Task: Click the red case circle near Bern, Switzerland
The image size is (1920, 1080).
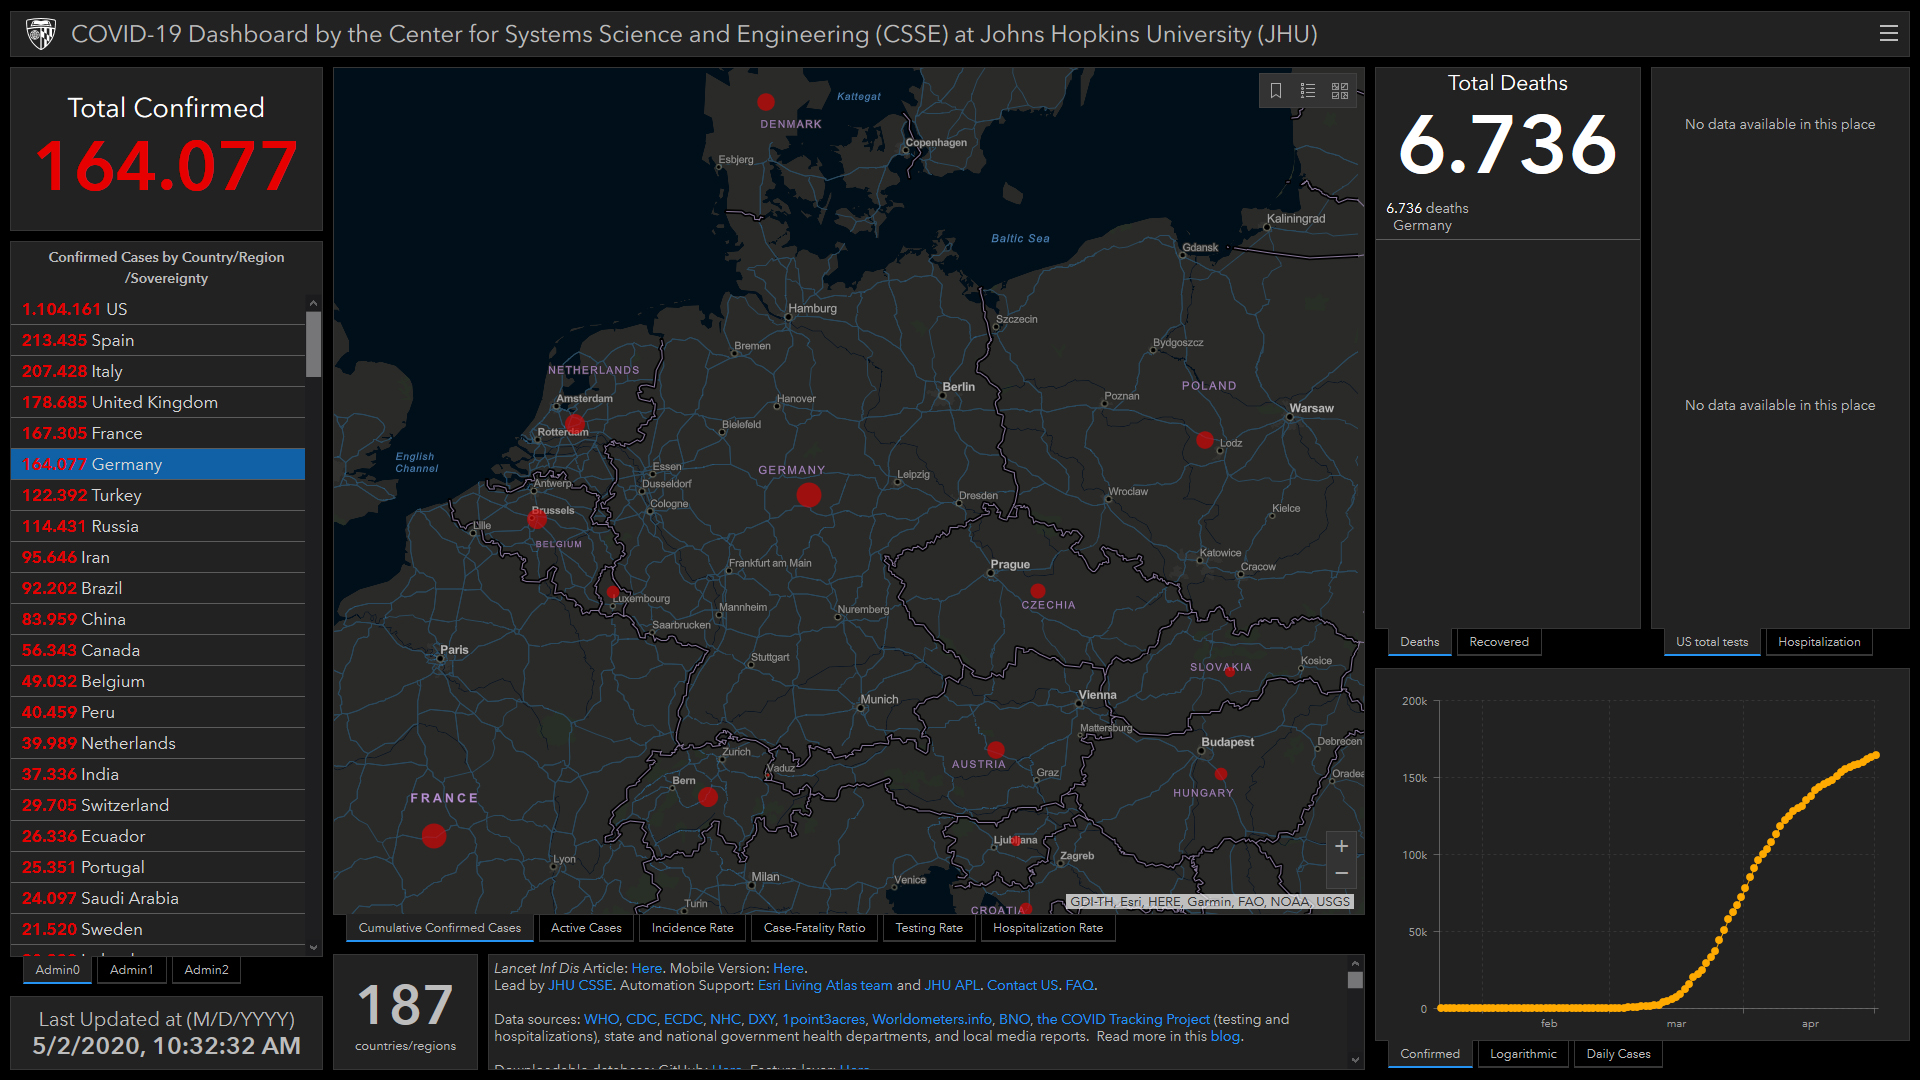Action: pyautogui.click(x=708, y=797)
